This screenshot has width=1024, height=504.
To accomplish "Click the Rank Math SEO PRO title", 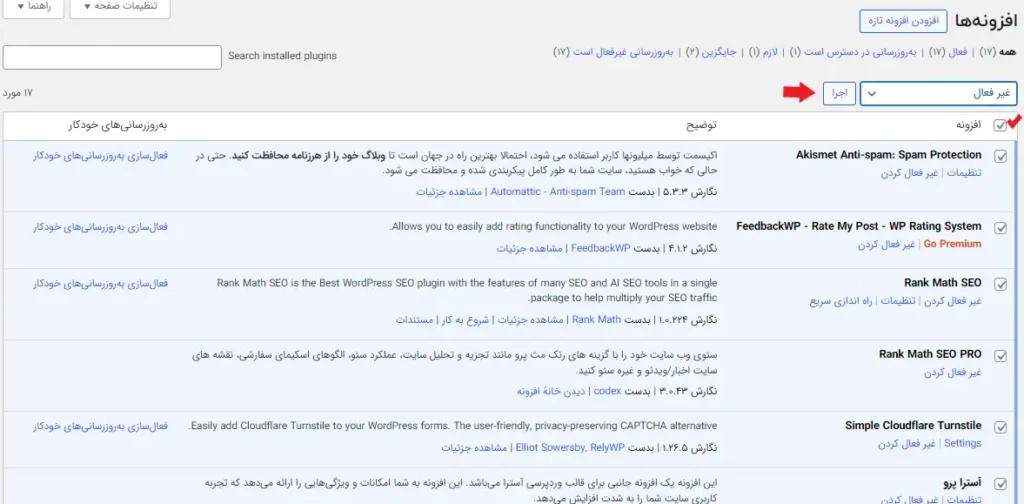I will pyautogui.click(x=930, y=354).
